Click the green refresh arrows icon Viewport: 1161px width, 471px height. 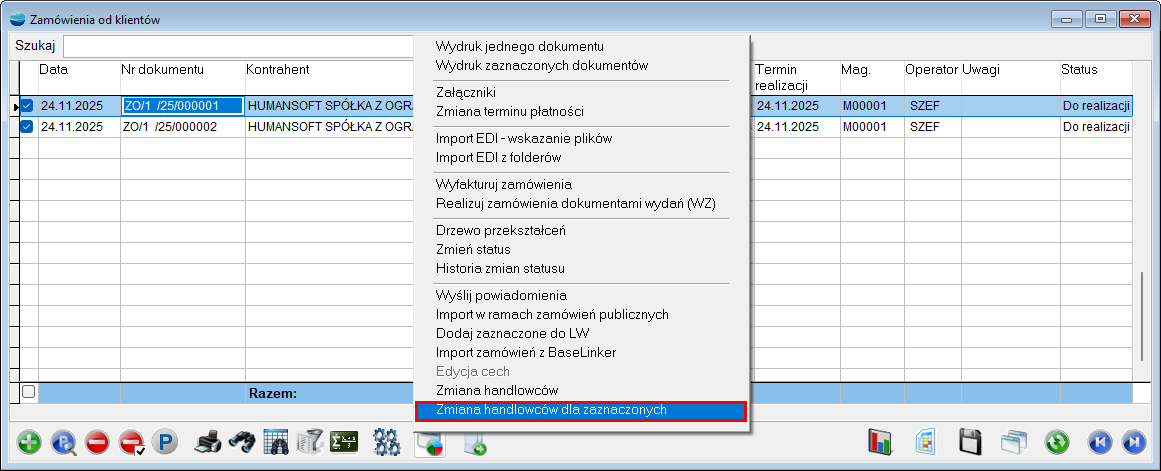click(x=1057, y=442)
